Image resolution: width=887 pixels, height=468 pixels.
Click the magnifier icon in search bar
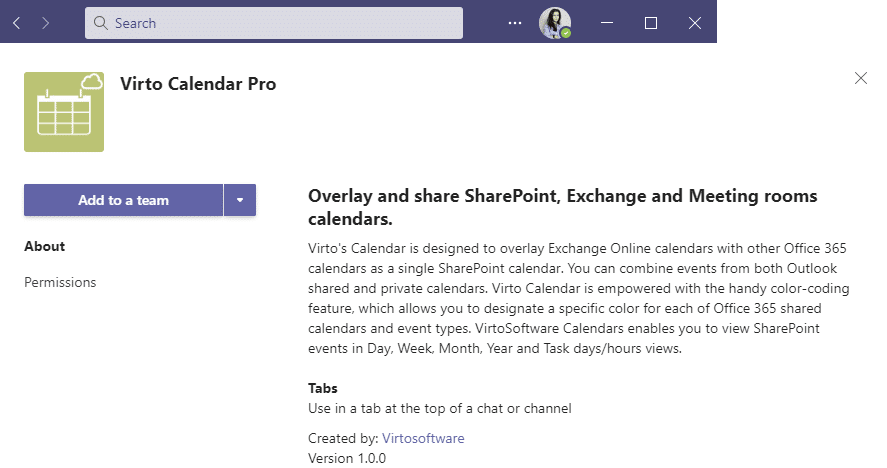(x=101, y=23)
